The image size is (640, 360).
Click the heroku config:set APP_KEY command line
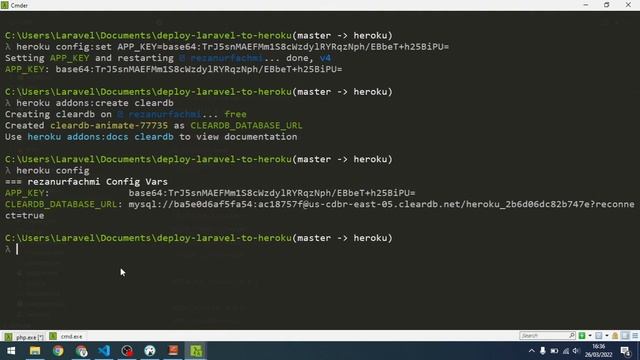[x=232, y=47]
